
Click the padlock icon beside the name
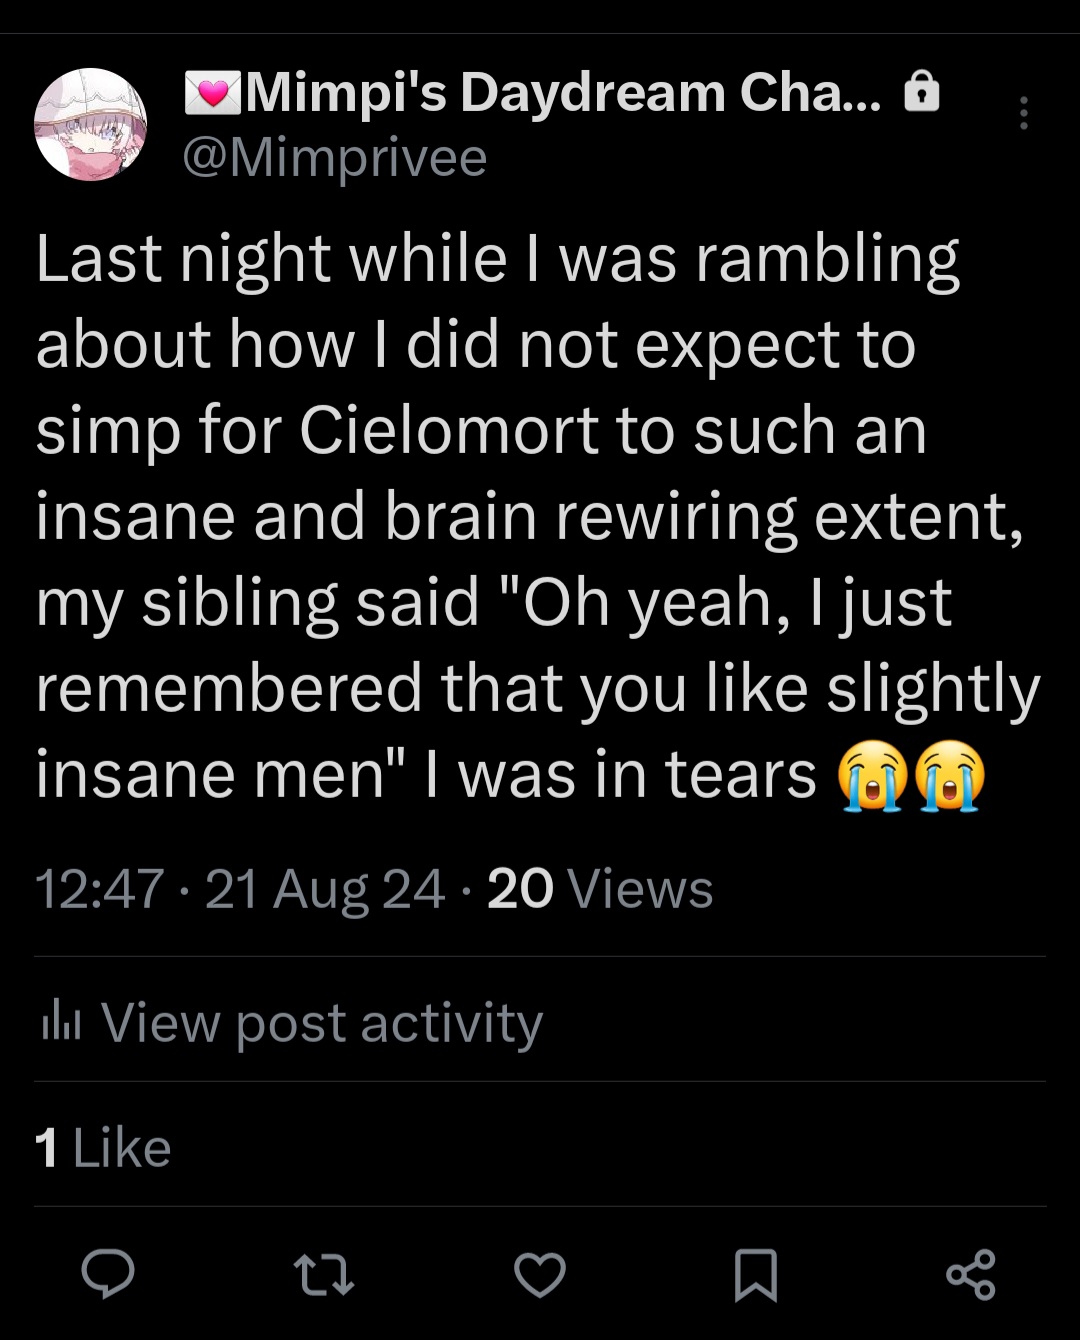coord(921,93)
